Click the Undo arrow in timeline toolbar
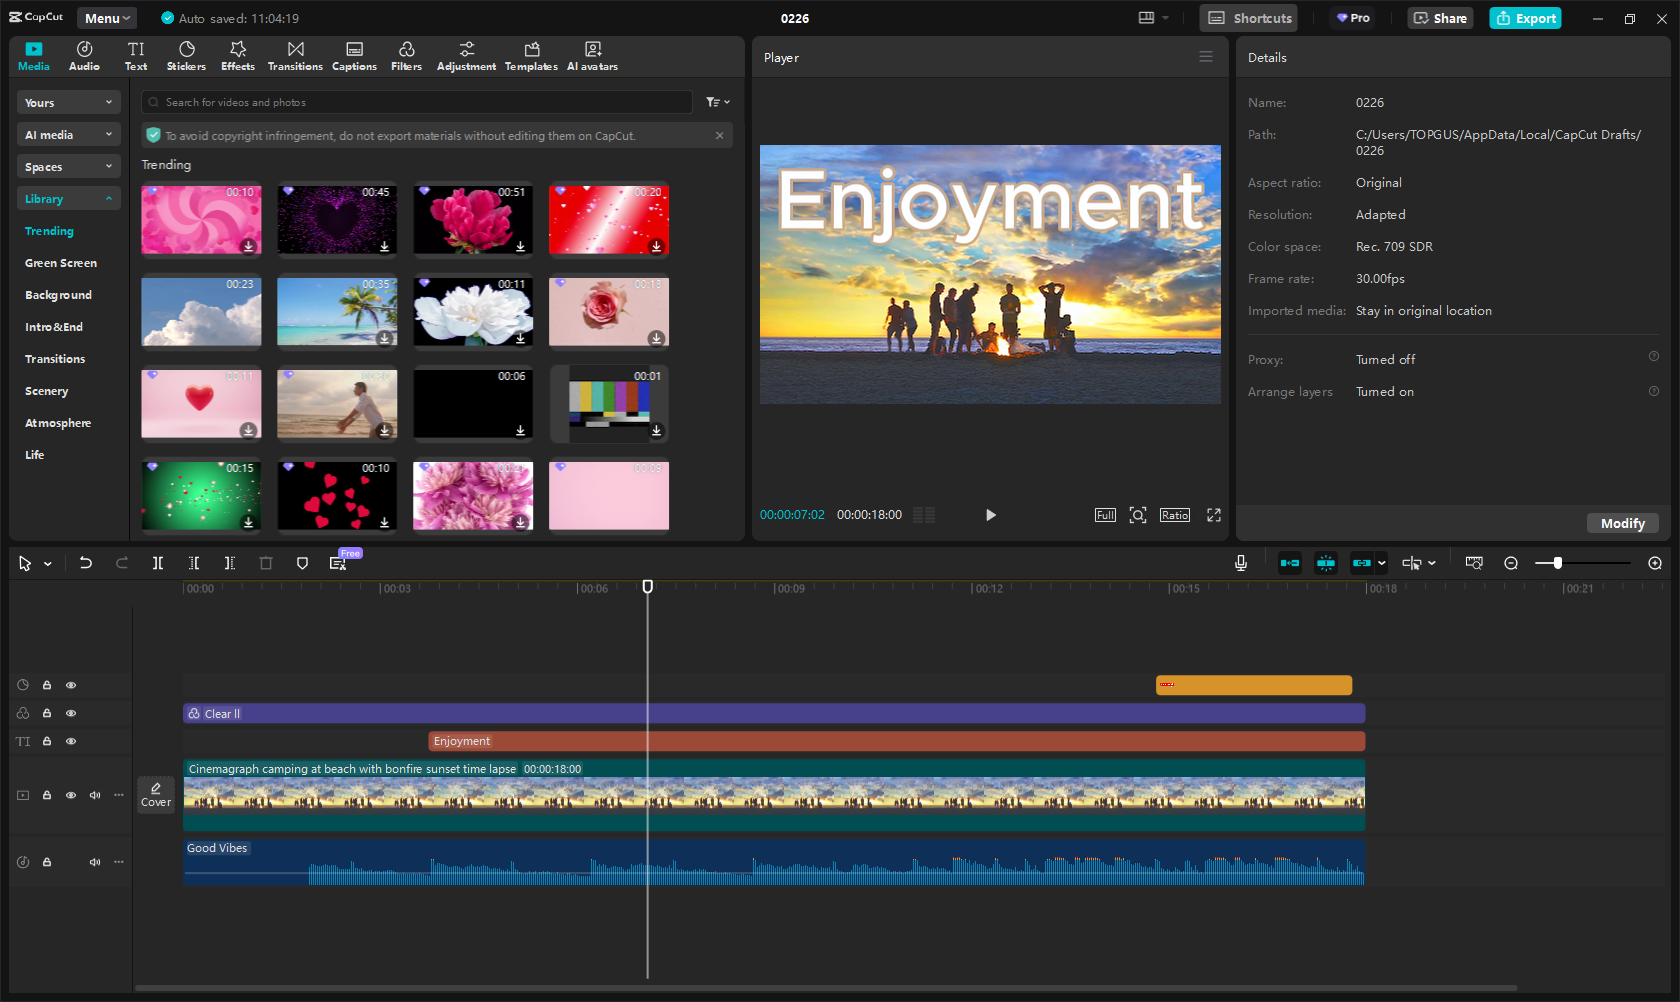1680x1002 pixels. point(86,563)
